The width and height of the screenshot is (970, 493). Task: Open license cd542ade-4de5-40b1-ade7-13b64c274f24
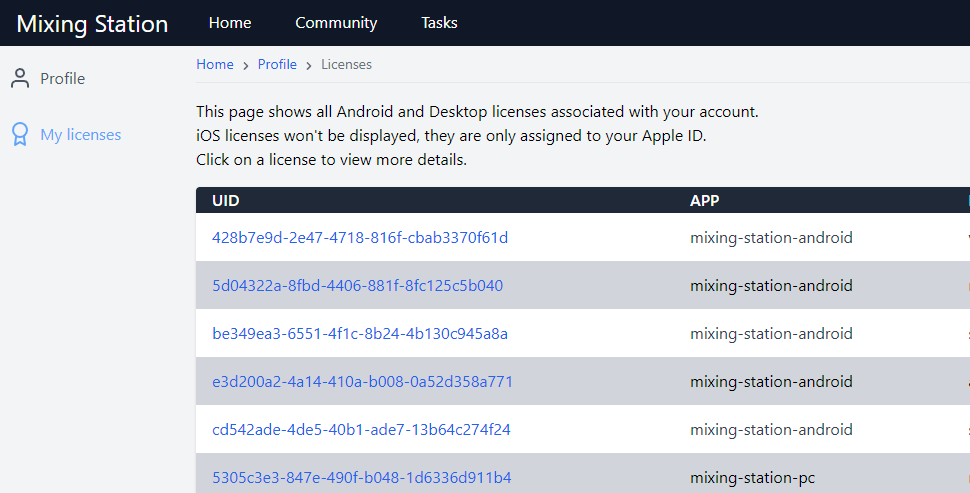(x=361, y=430)
